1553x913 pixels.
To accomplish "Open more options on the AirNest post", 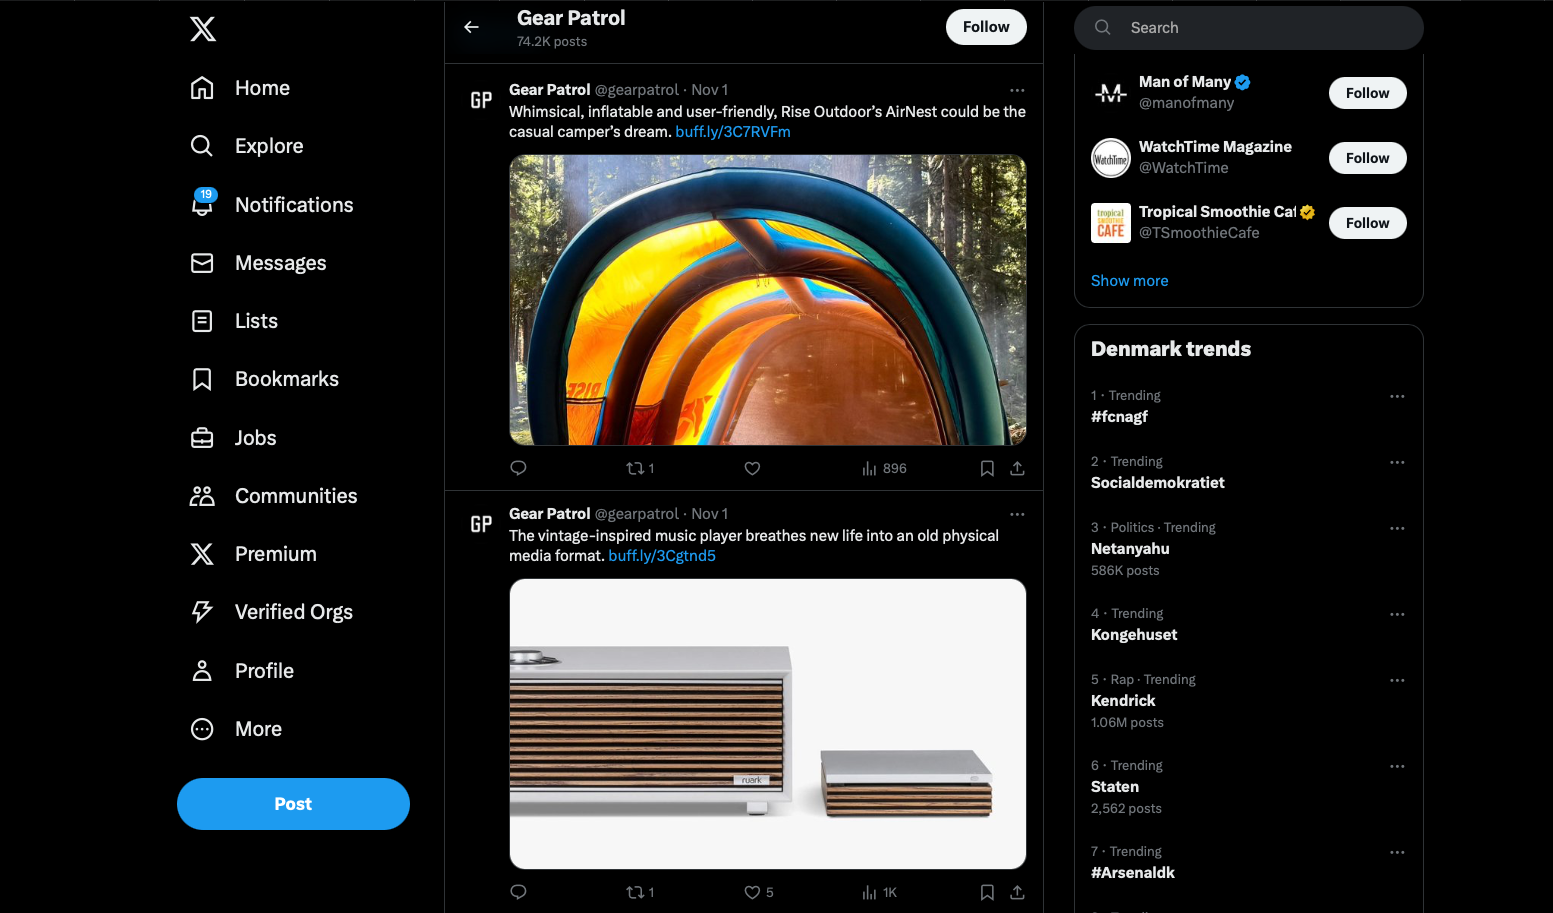I will 1017,90.
